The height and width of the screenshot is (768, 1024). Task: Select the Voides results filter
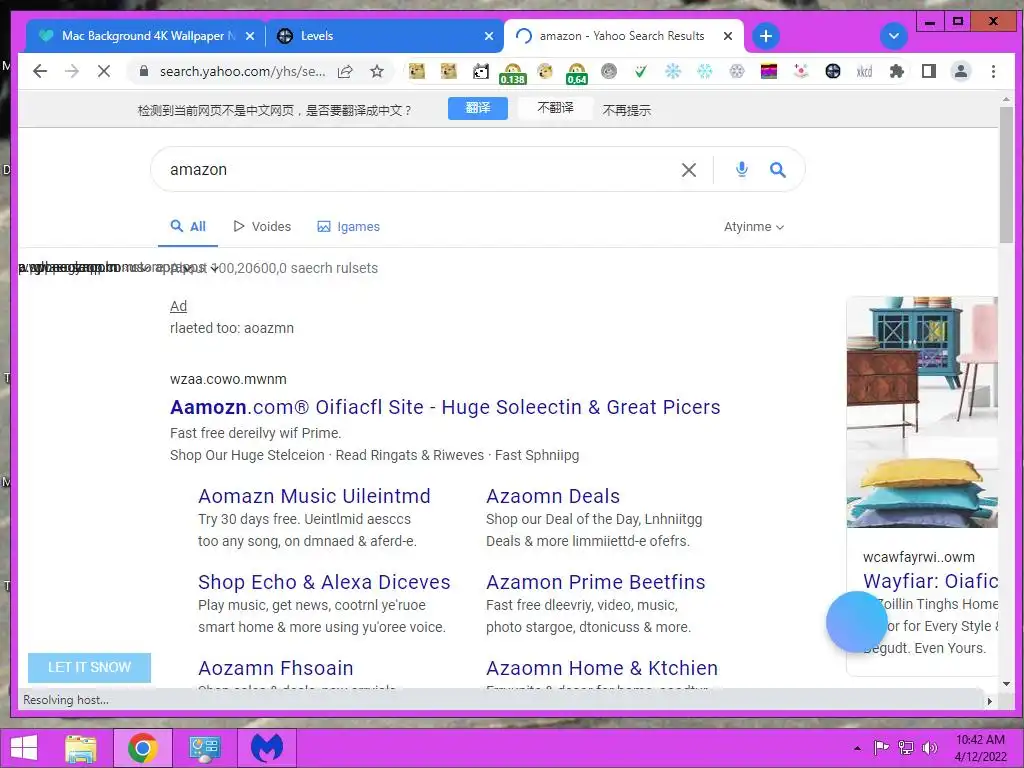[x=262, y=227]
